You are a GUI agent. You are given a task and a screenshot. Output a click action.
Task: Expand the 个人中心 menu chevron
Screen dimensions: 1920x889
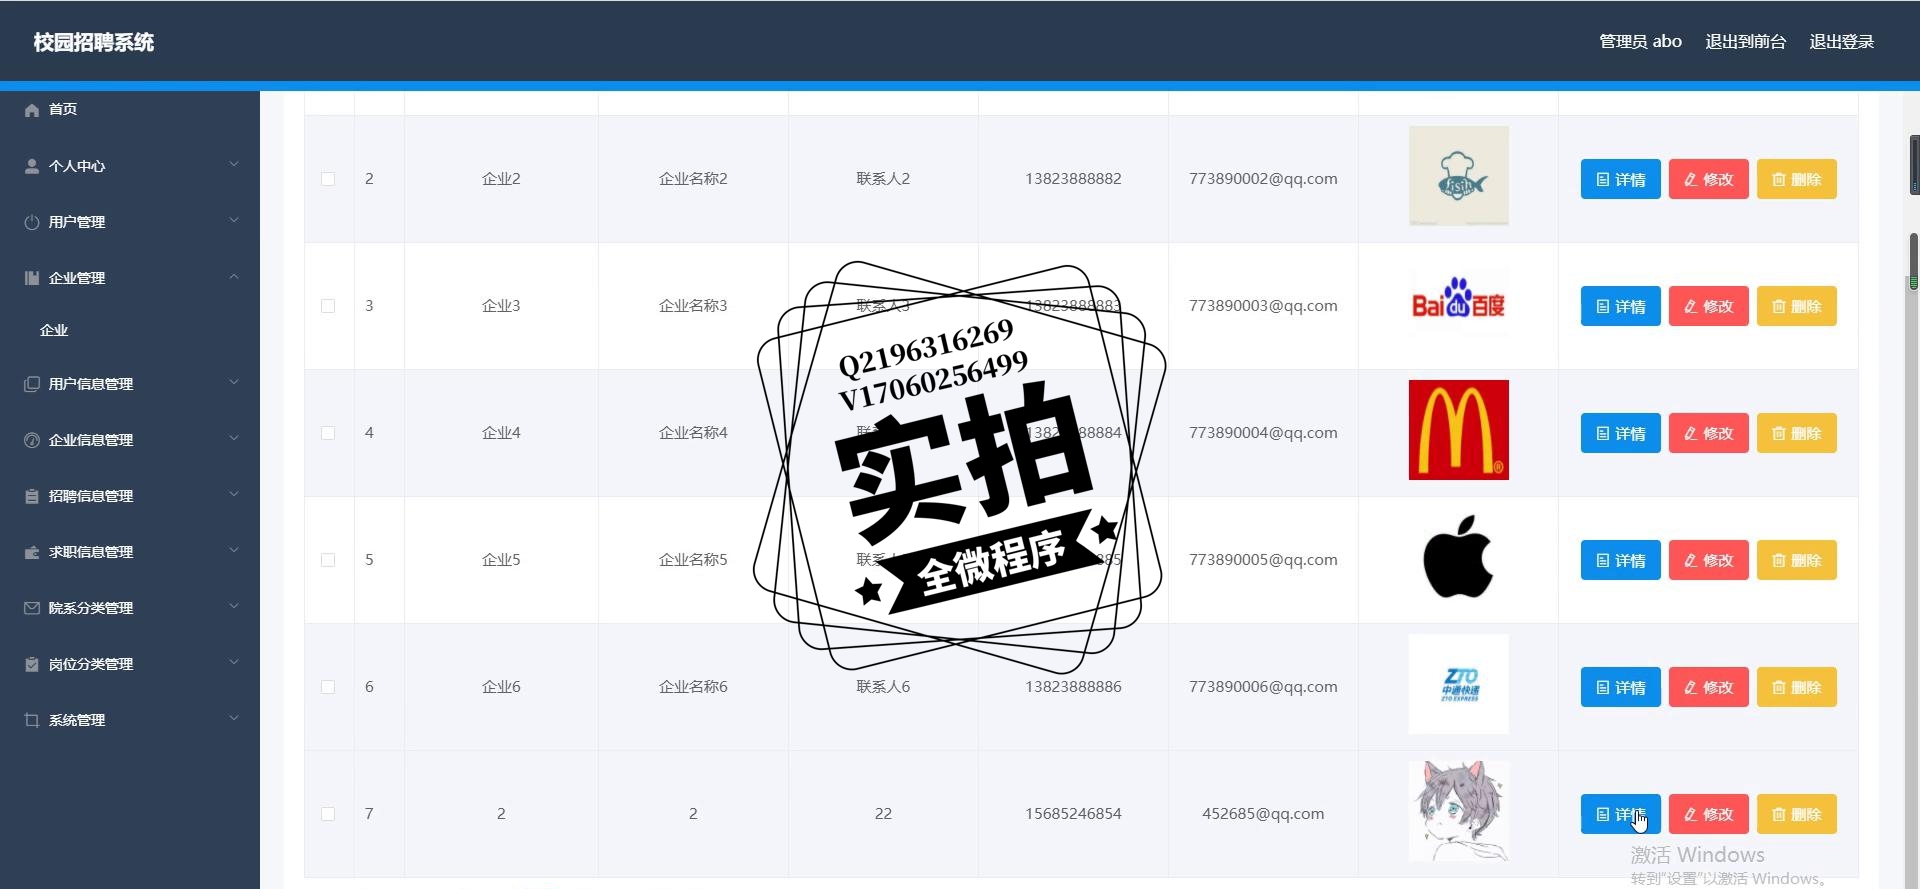pyautogui.click(x=234, y=164)
